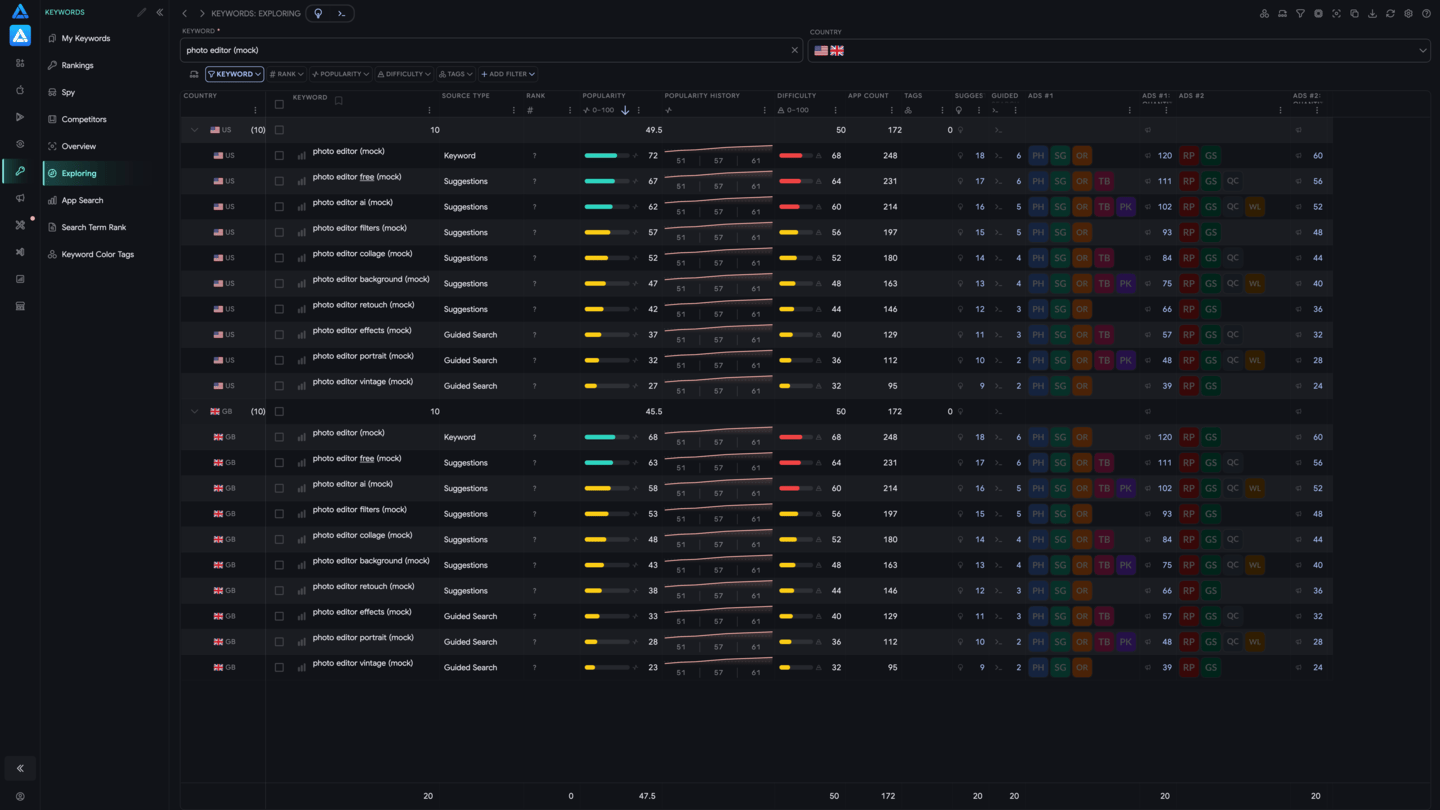The image size is (1440, 810).
Task: Collapse the GB country group
Action: 194,412
